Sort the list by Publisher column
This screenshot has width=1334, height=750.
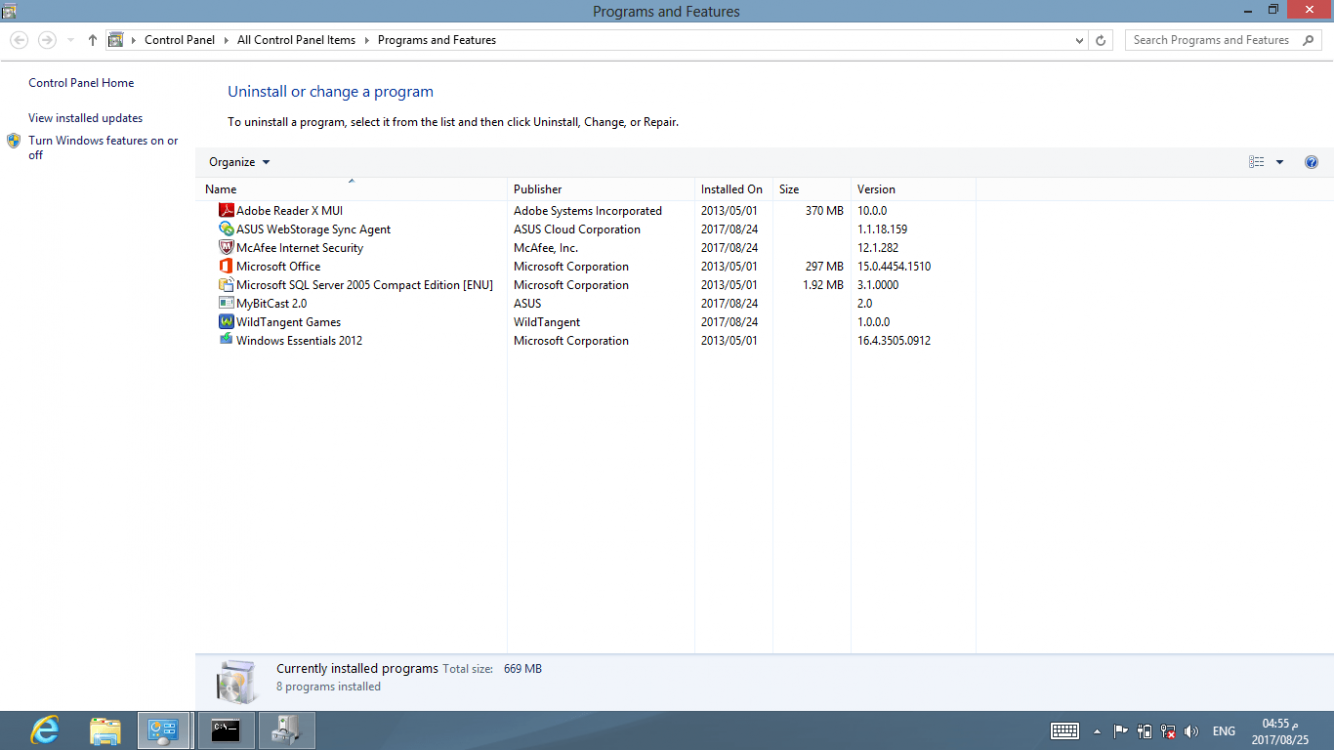coord(601,189)
